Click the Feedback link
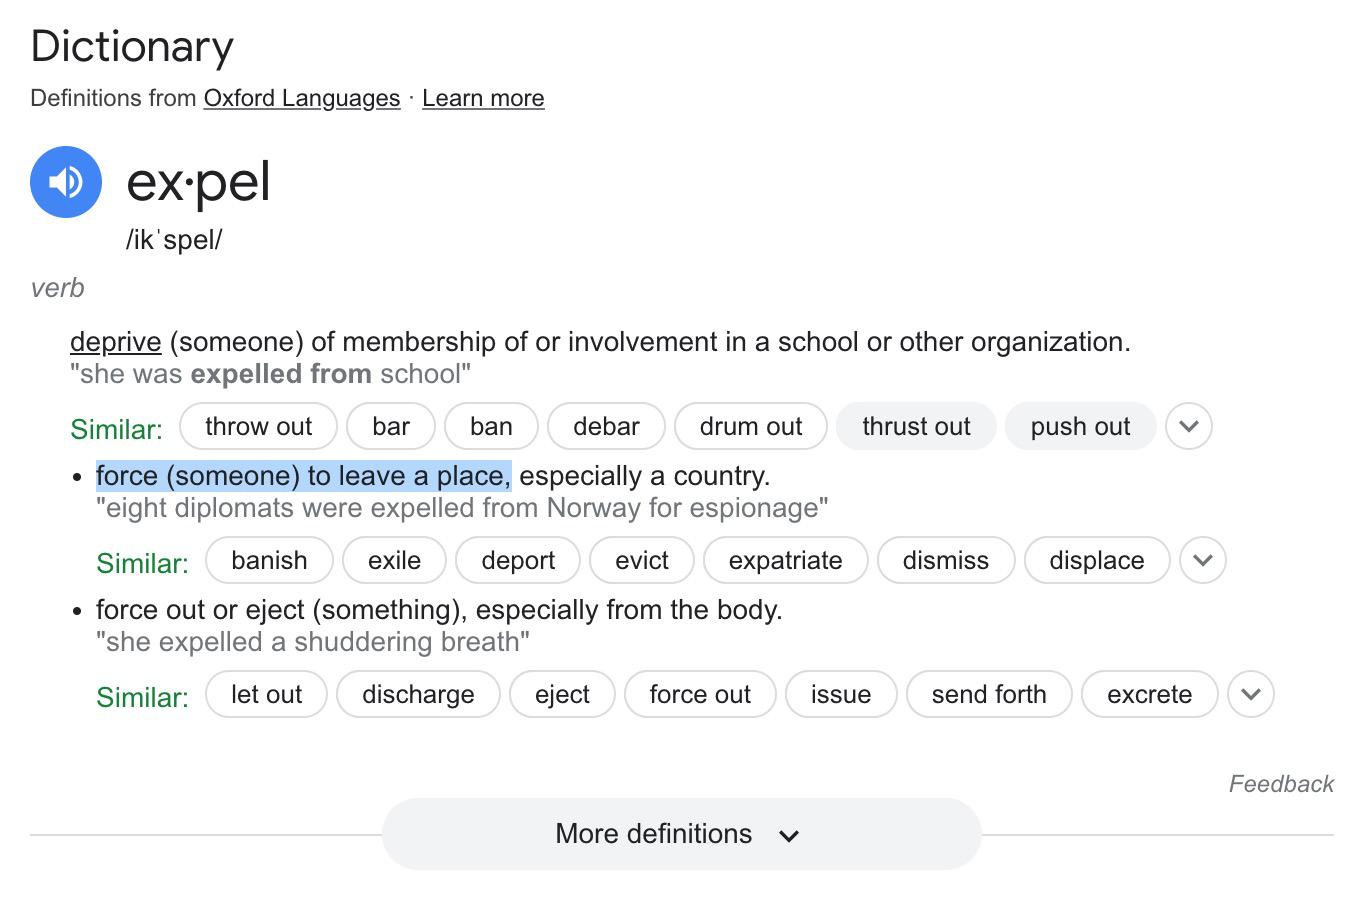 click(x=1281, y=784)
